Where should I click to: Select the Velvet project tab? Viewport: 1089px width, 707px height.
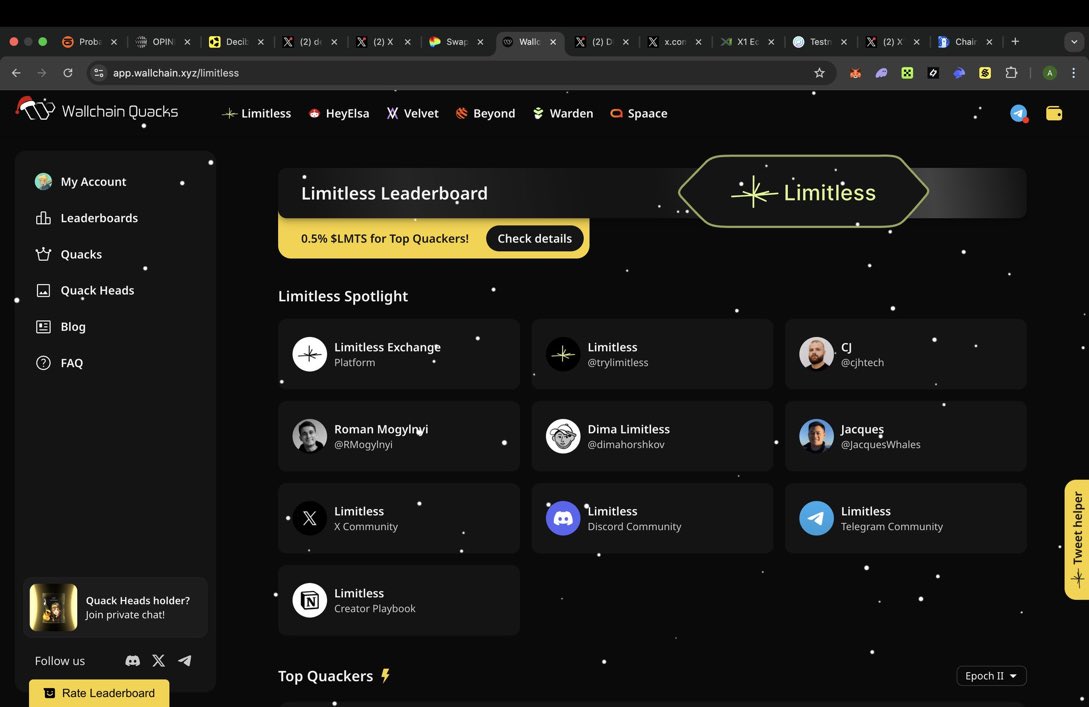coord(413,113)
